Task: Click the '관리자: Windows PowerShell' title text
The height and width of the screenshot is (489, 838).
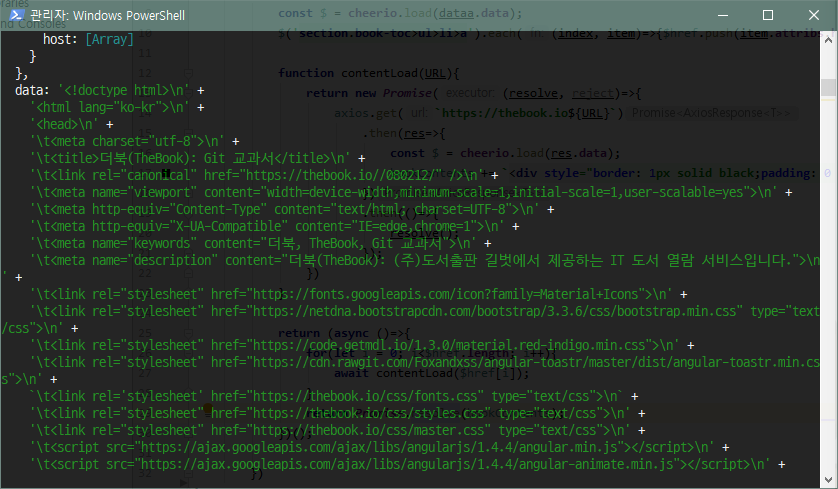Action: pyautogui.click(x=107, y=15)
